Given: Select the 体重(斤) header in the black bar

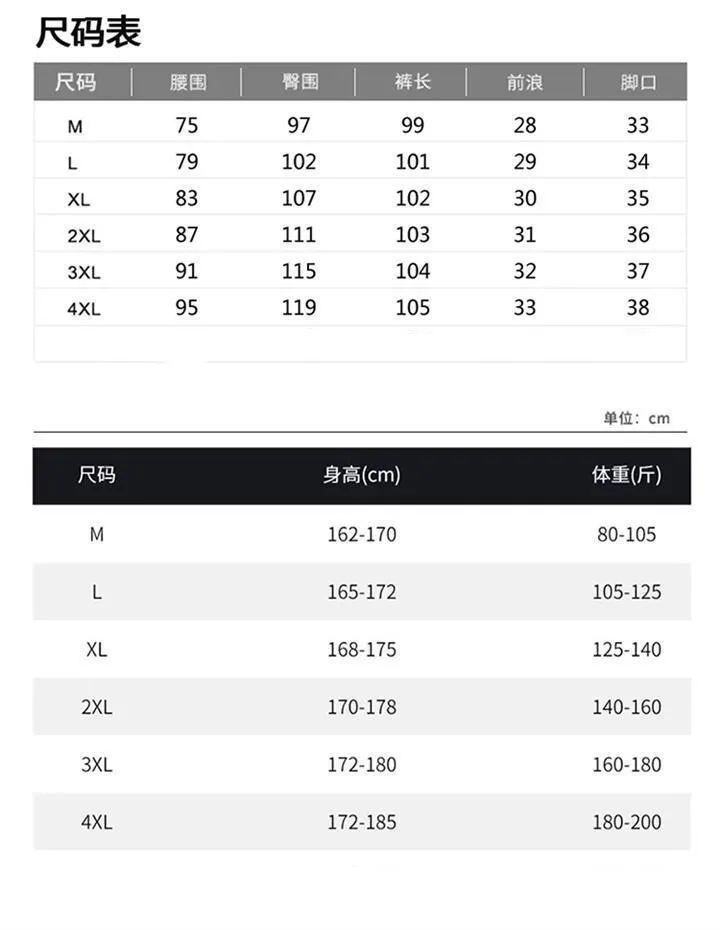Looking at the screenshot, I should [626, 475].
